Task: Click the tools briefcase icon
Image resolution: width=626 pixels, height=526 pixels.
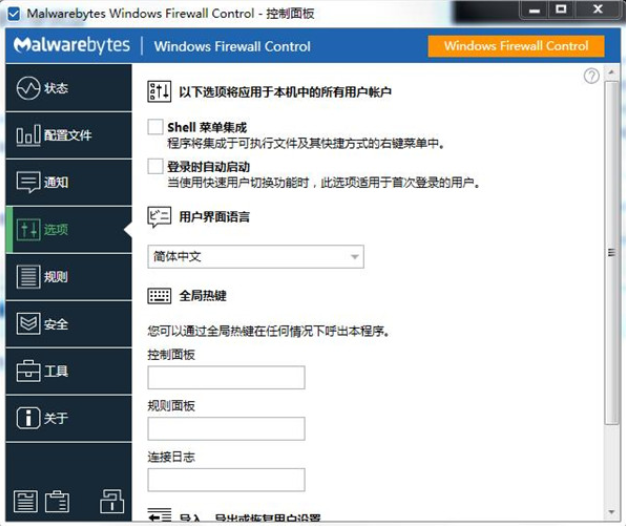Action: (28, 371)
